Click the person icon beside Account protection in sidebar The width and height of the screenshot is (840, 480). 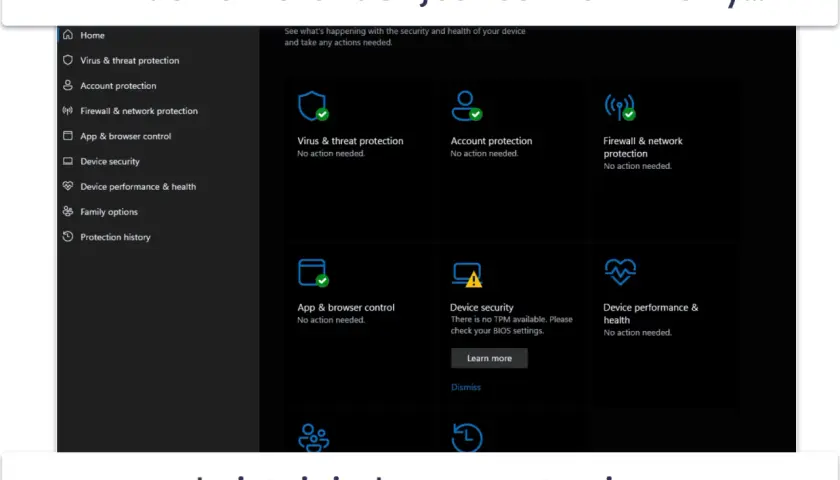click(68, 85)
